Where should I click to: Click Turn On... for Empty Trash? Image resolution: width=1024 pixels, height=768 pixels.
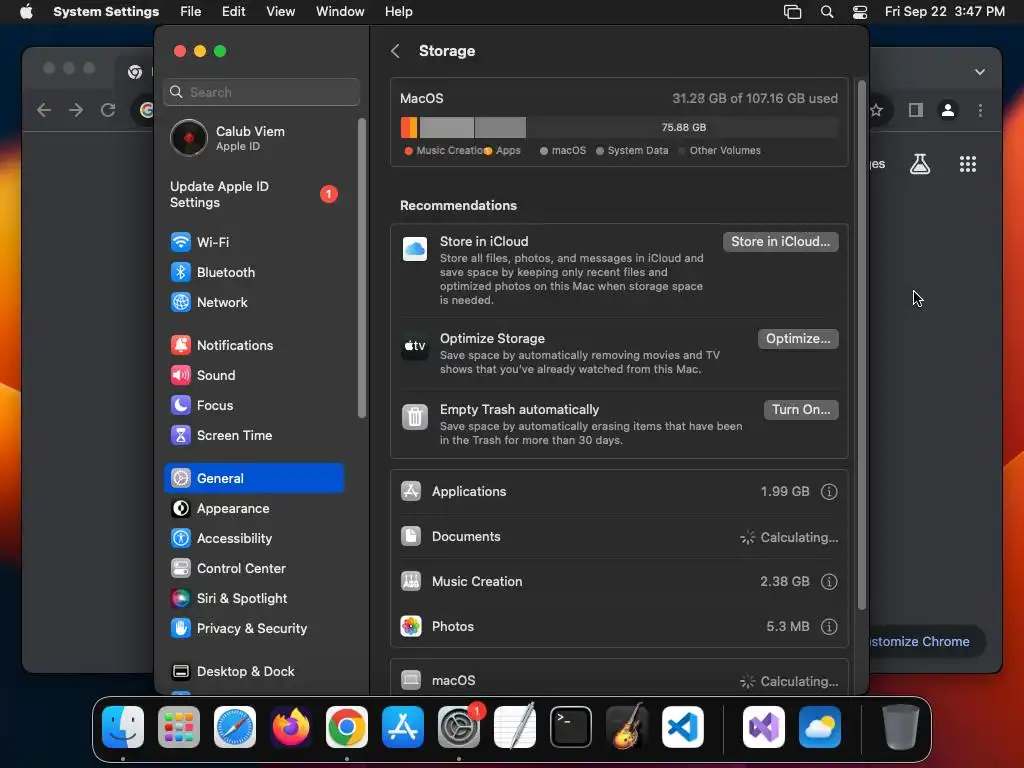point(801,409)
